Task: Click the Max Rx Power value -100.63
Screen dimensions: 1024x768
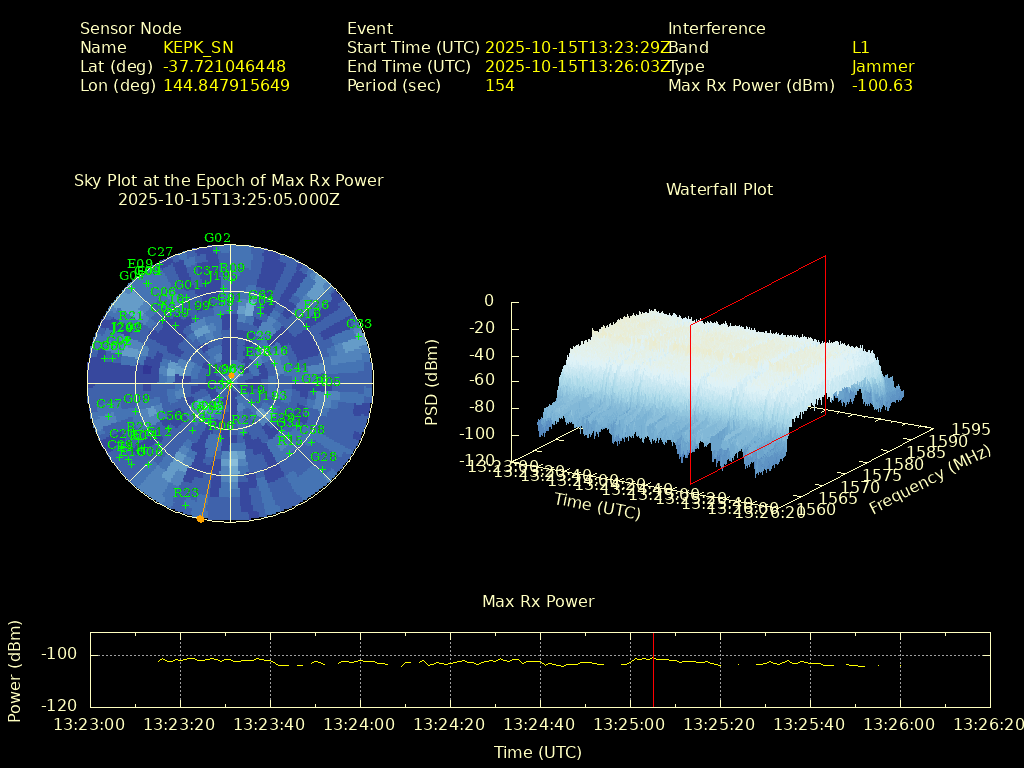Action: tap(882, 86)
